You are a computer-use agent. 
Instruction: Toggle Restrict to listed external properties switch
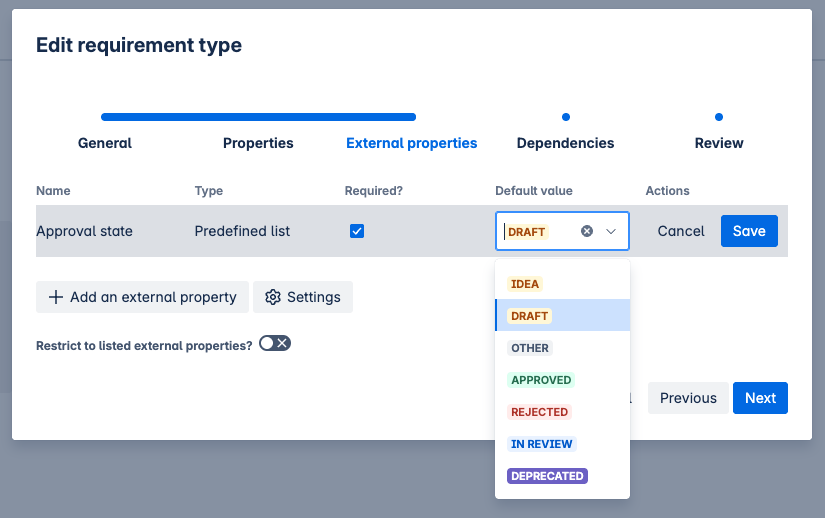274,344
